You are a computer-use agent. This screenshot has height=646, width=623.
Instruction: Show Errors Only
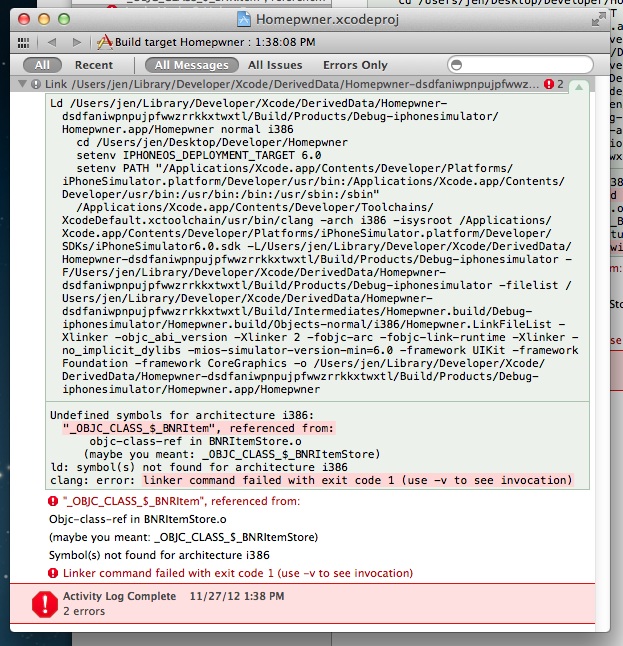pos(355,65)
